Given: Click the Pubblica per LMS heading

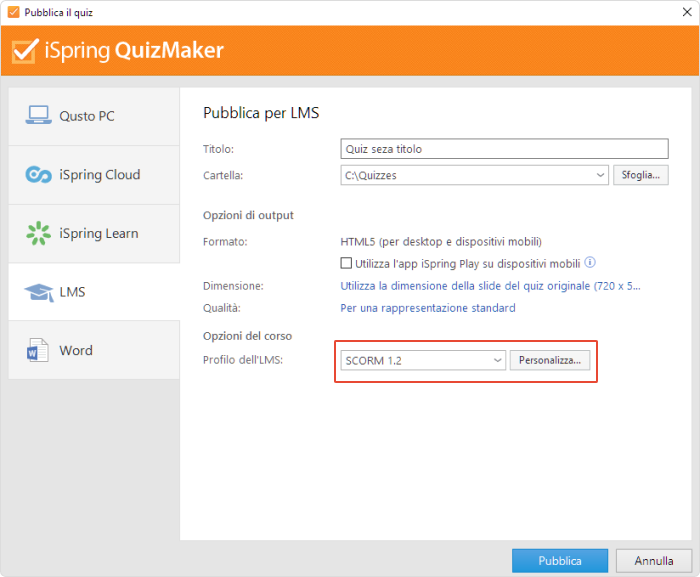Looking at the screenshot, I should 261,113.
